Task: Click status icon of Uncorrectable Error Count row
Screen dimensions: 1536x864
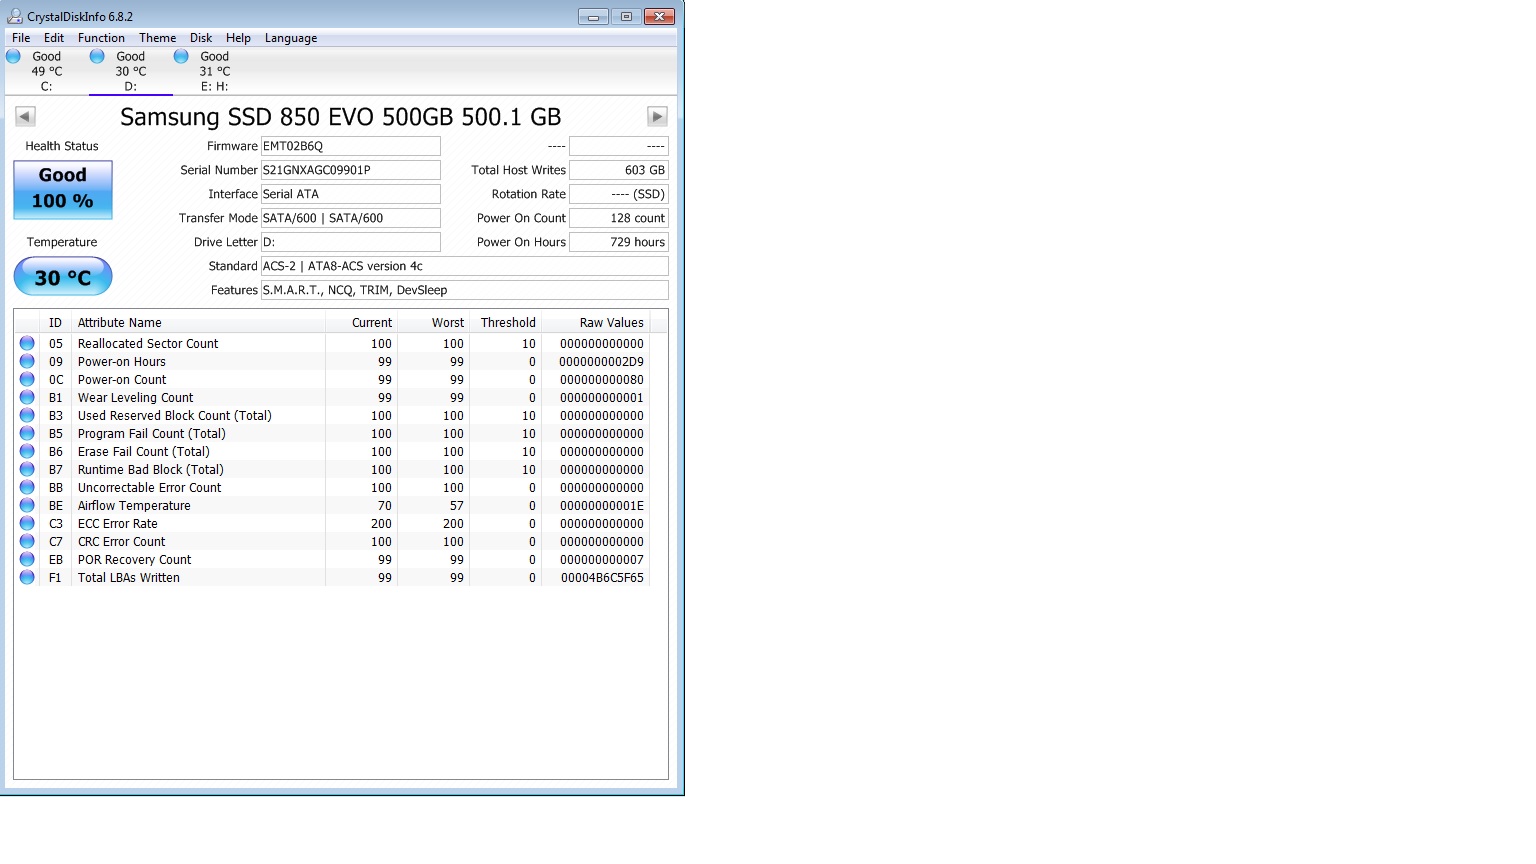Action: pos(27,487)
